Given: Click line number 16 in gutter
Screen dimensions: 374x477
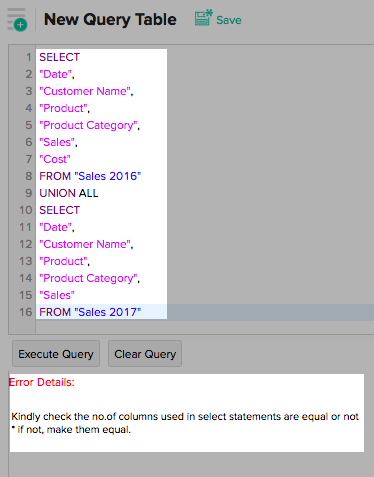Looking at the screenshot, I should point(26,312).
